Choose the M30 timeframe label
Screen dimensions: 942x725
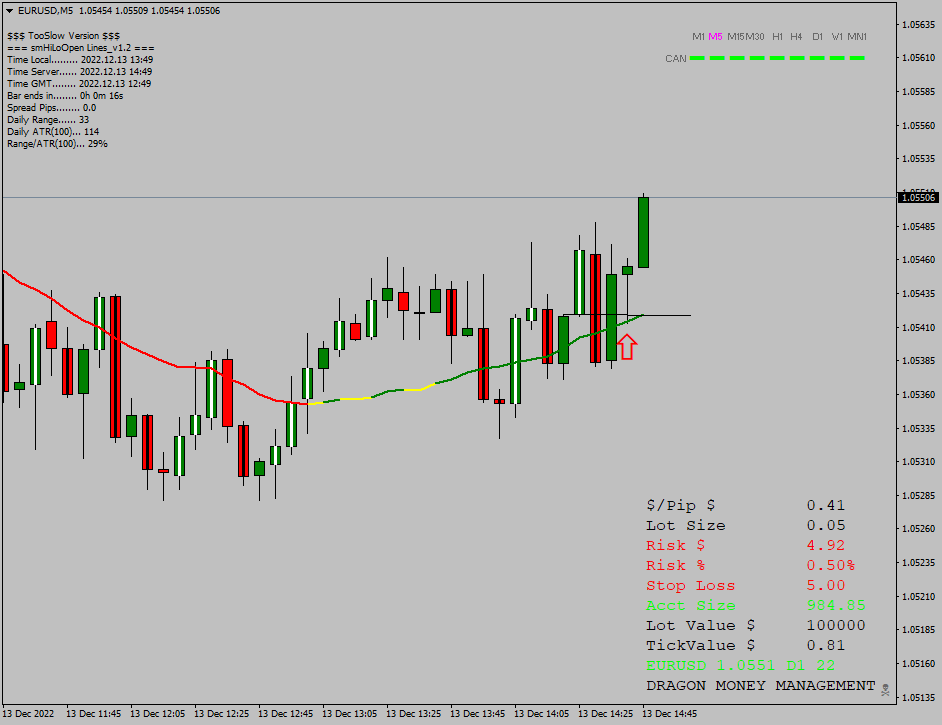pos(755,37)
